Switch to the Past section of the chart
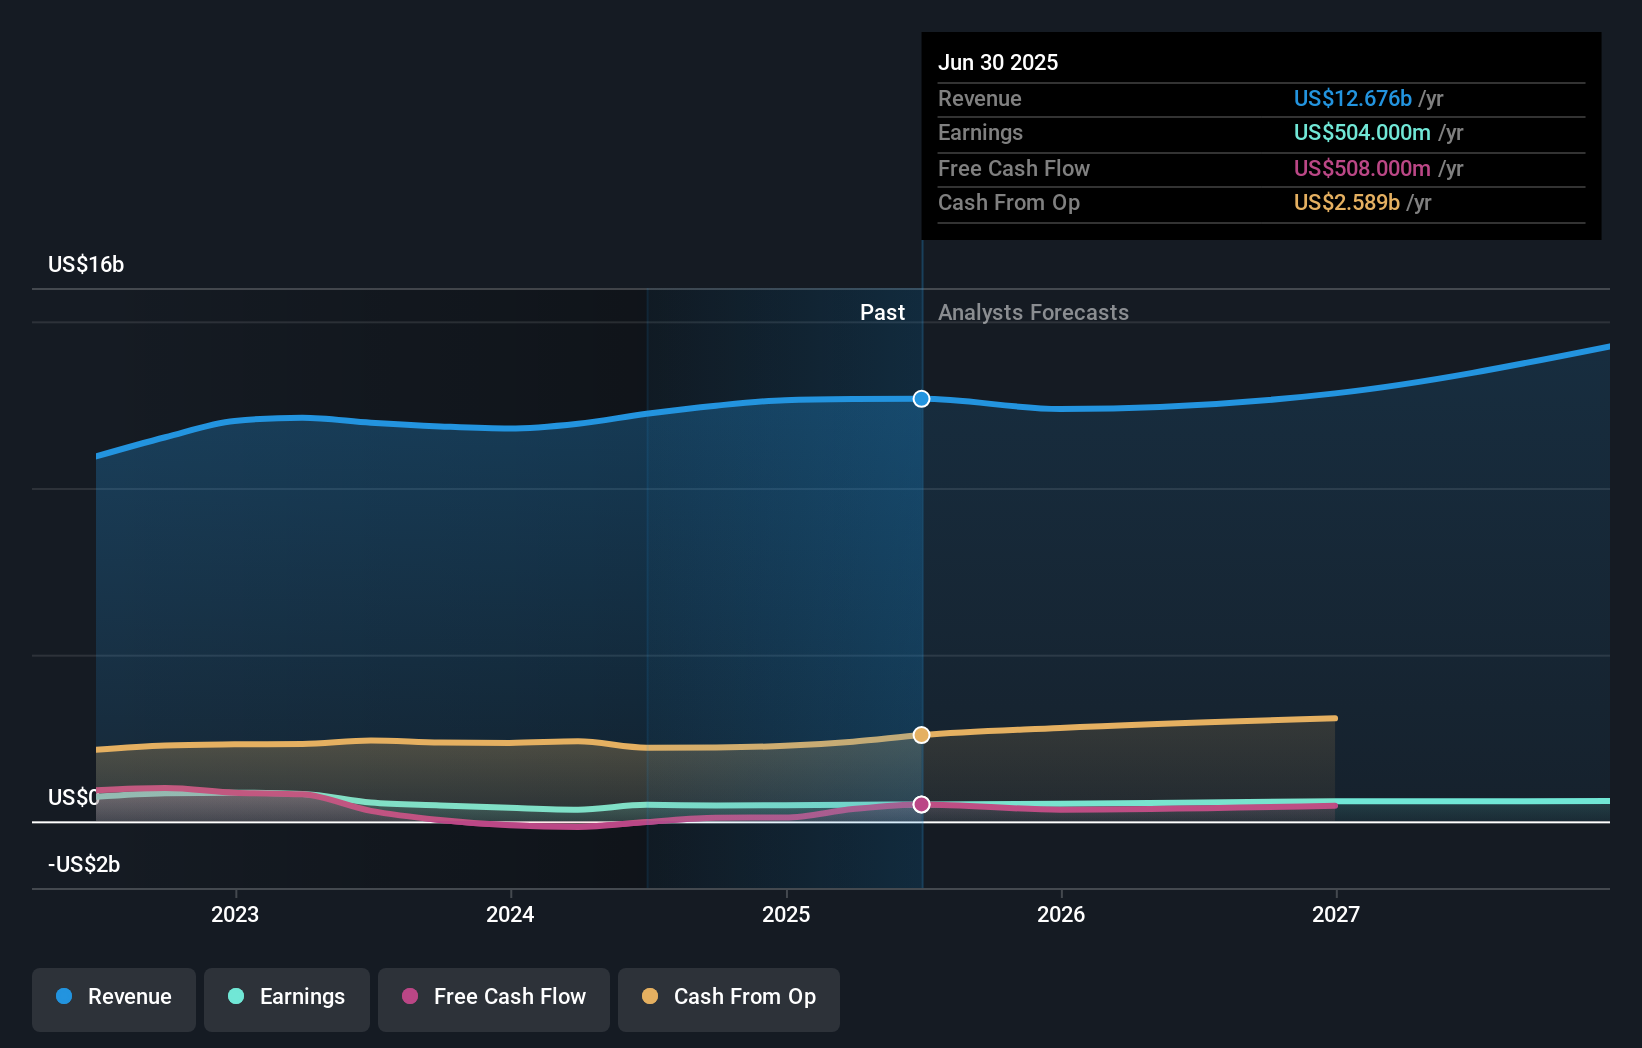Viewport: 1642px width, 1048px height. coord(882,312)
